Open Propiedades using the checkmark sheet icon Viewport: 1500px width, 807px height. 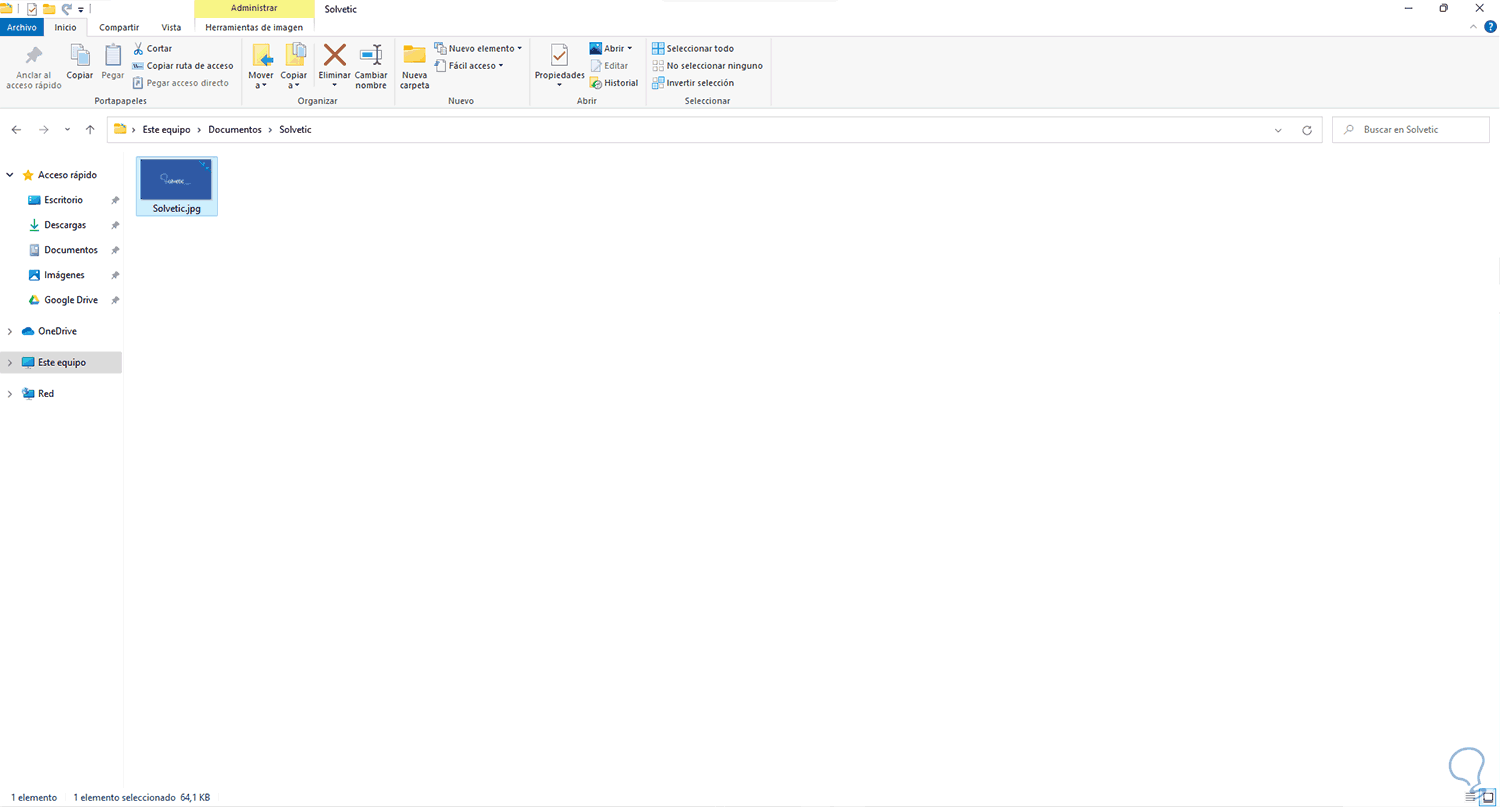coord(559,57)
